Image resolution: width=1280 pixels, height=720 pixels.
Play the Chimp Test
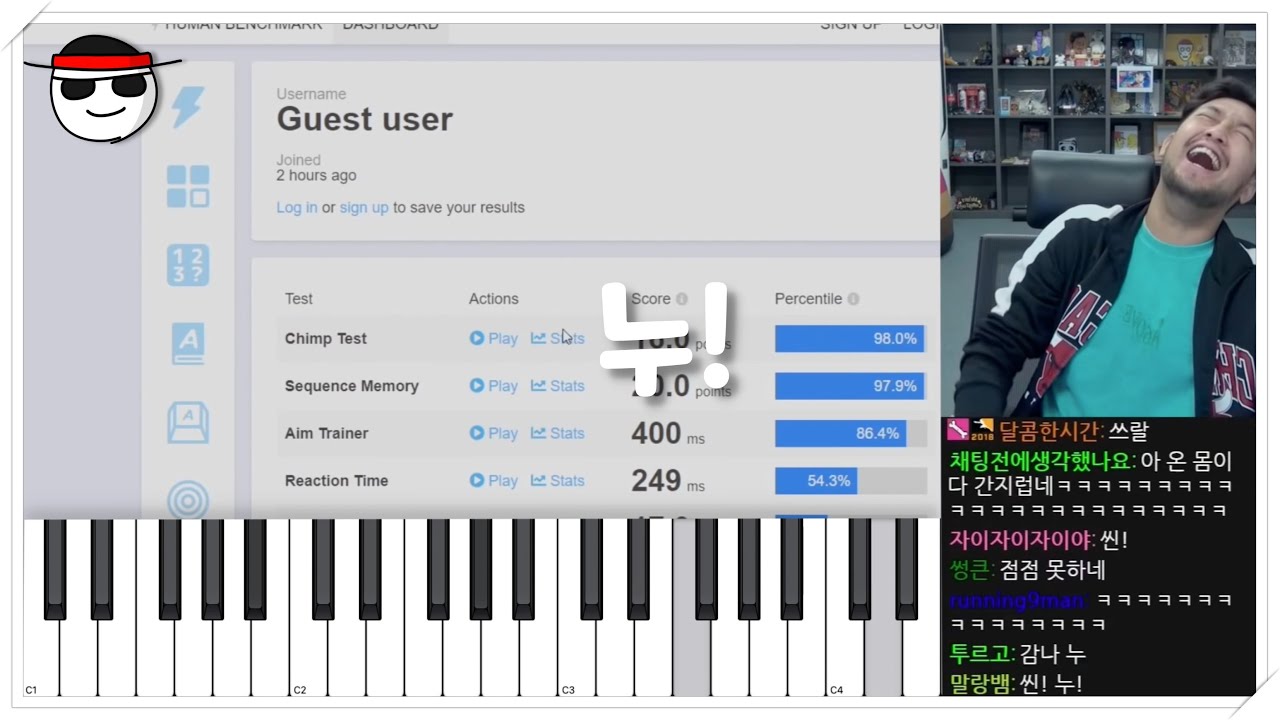pos(494,339)
